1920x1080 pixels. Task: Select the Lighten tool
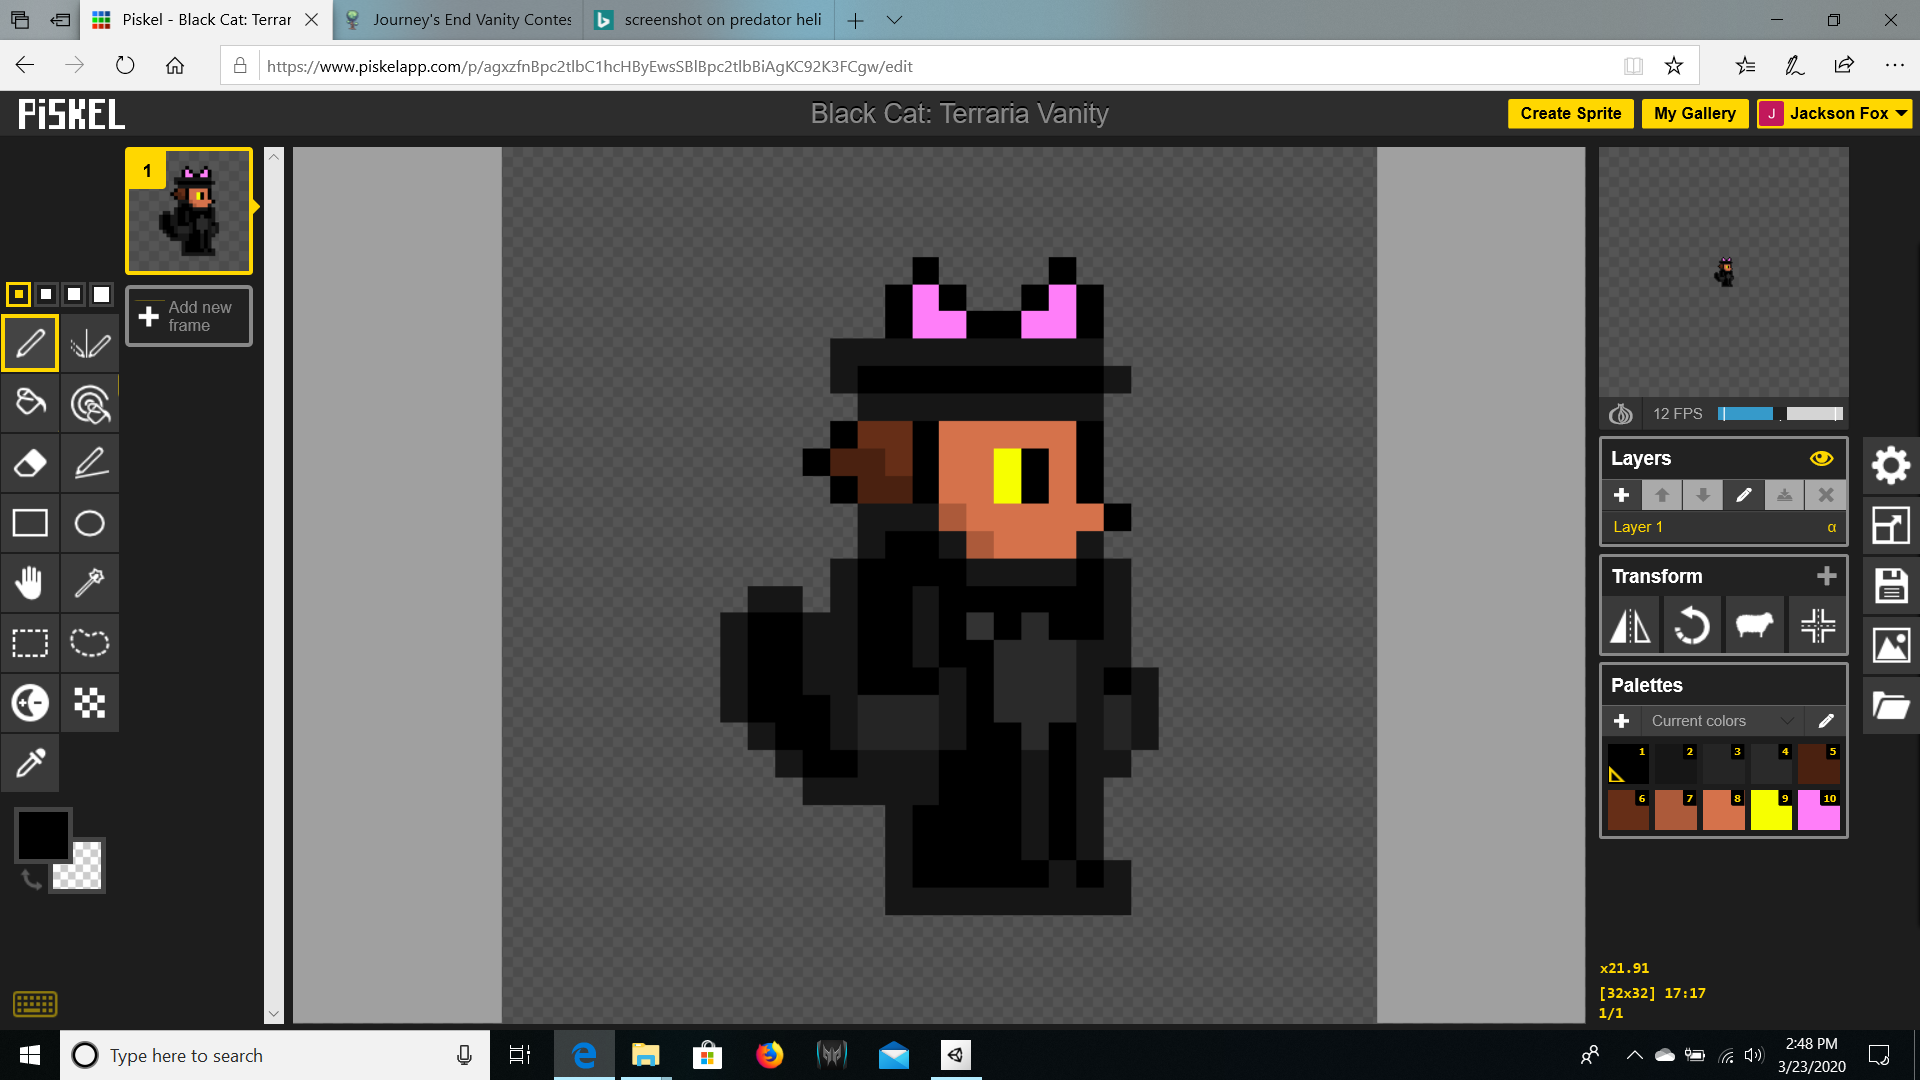tap(30, 703)
